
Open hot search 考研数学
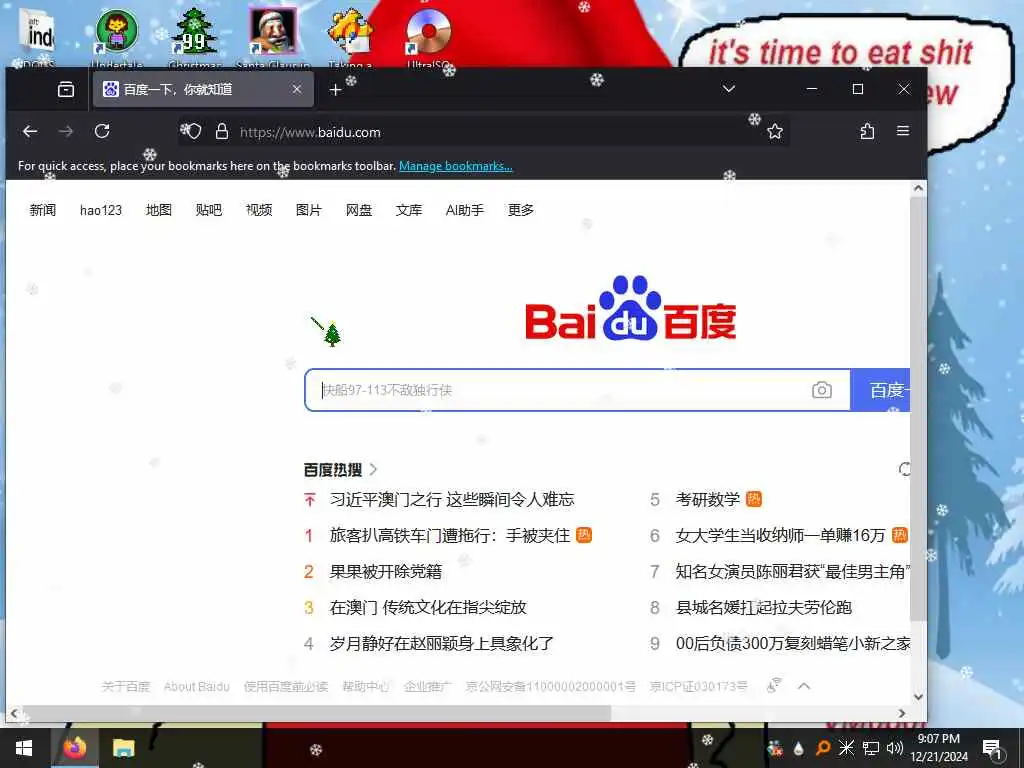pos(708,500)
